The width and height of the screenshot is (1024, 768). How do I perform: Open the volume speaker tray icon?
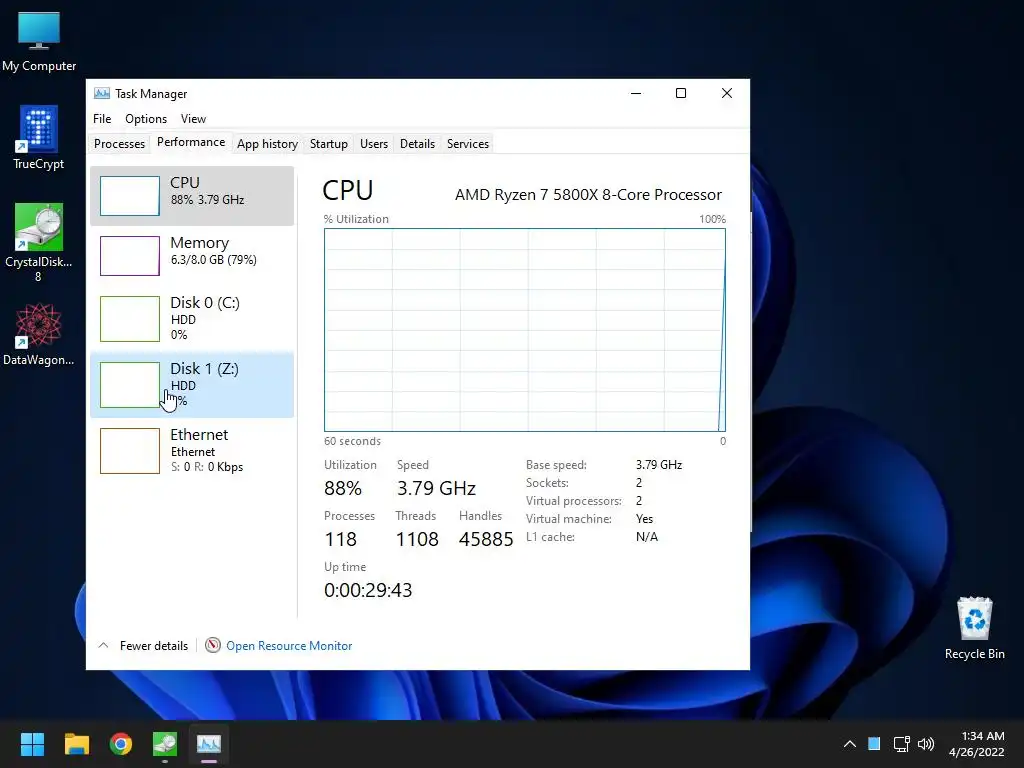(x=926, y=744)
